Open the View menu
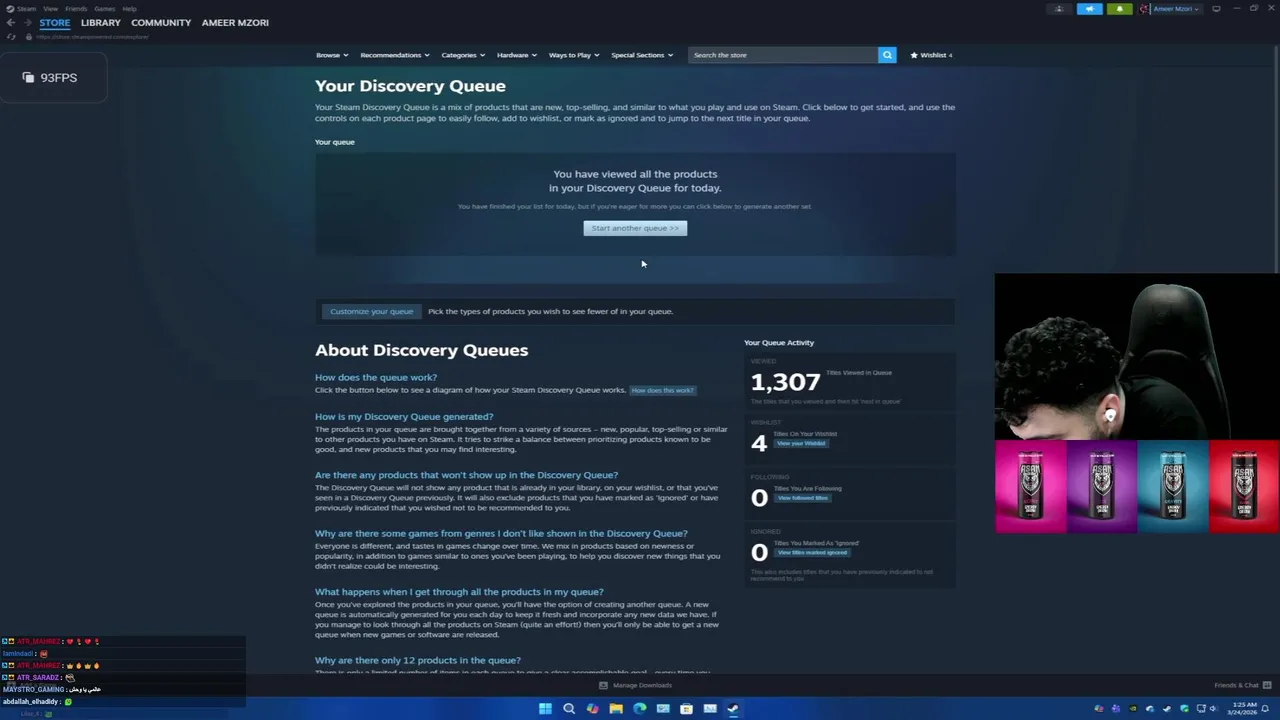The width and height of the screenshot is (1280, 720). (x=50, y=9)
